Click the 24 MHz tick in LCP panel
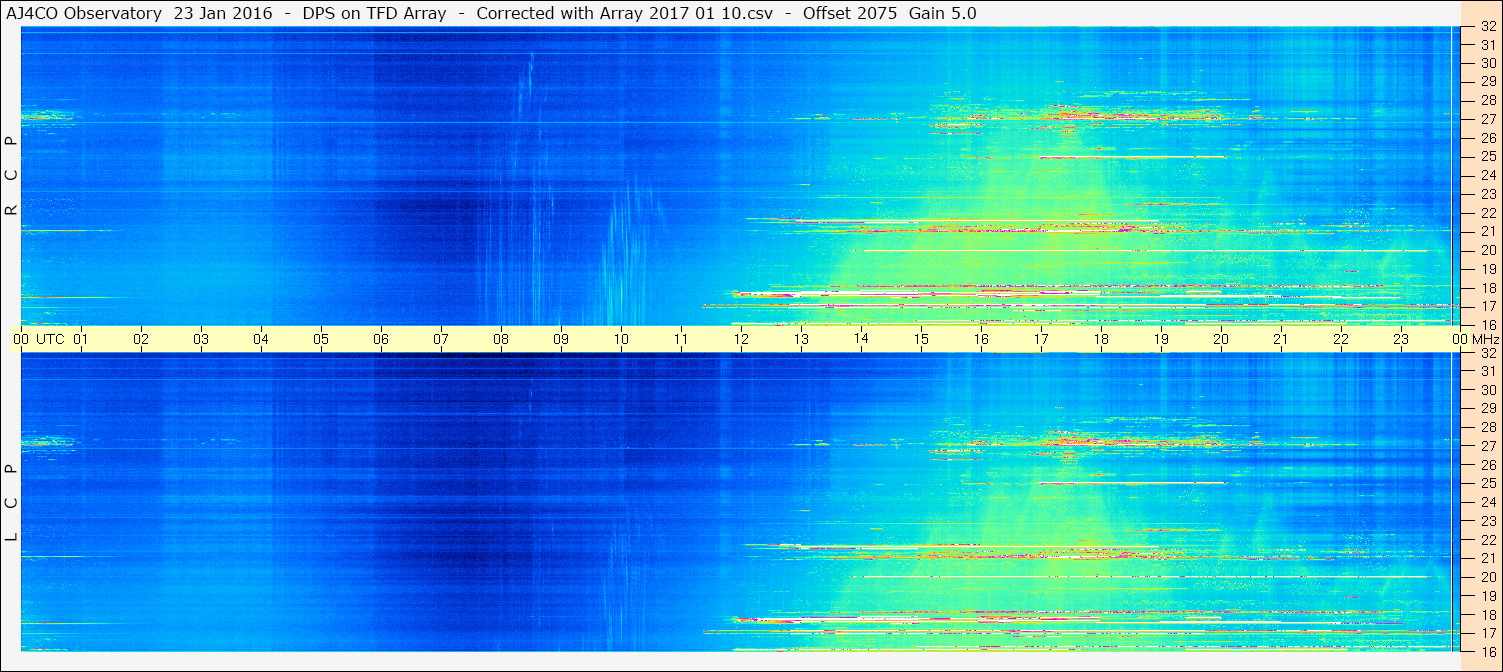This screenshot has height=672, width=1503. point(1487,502)
